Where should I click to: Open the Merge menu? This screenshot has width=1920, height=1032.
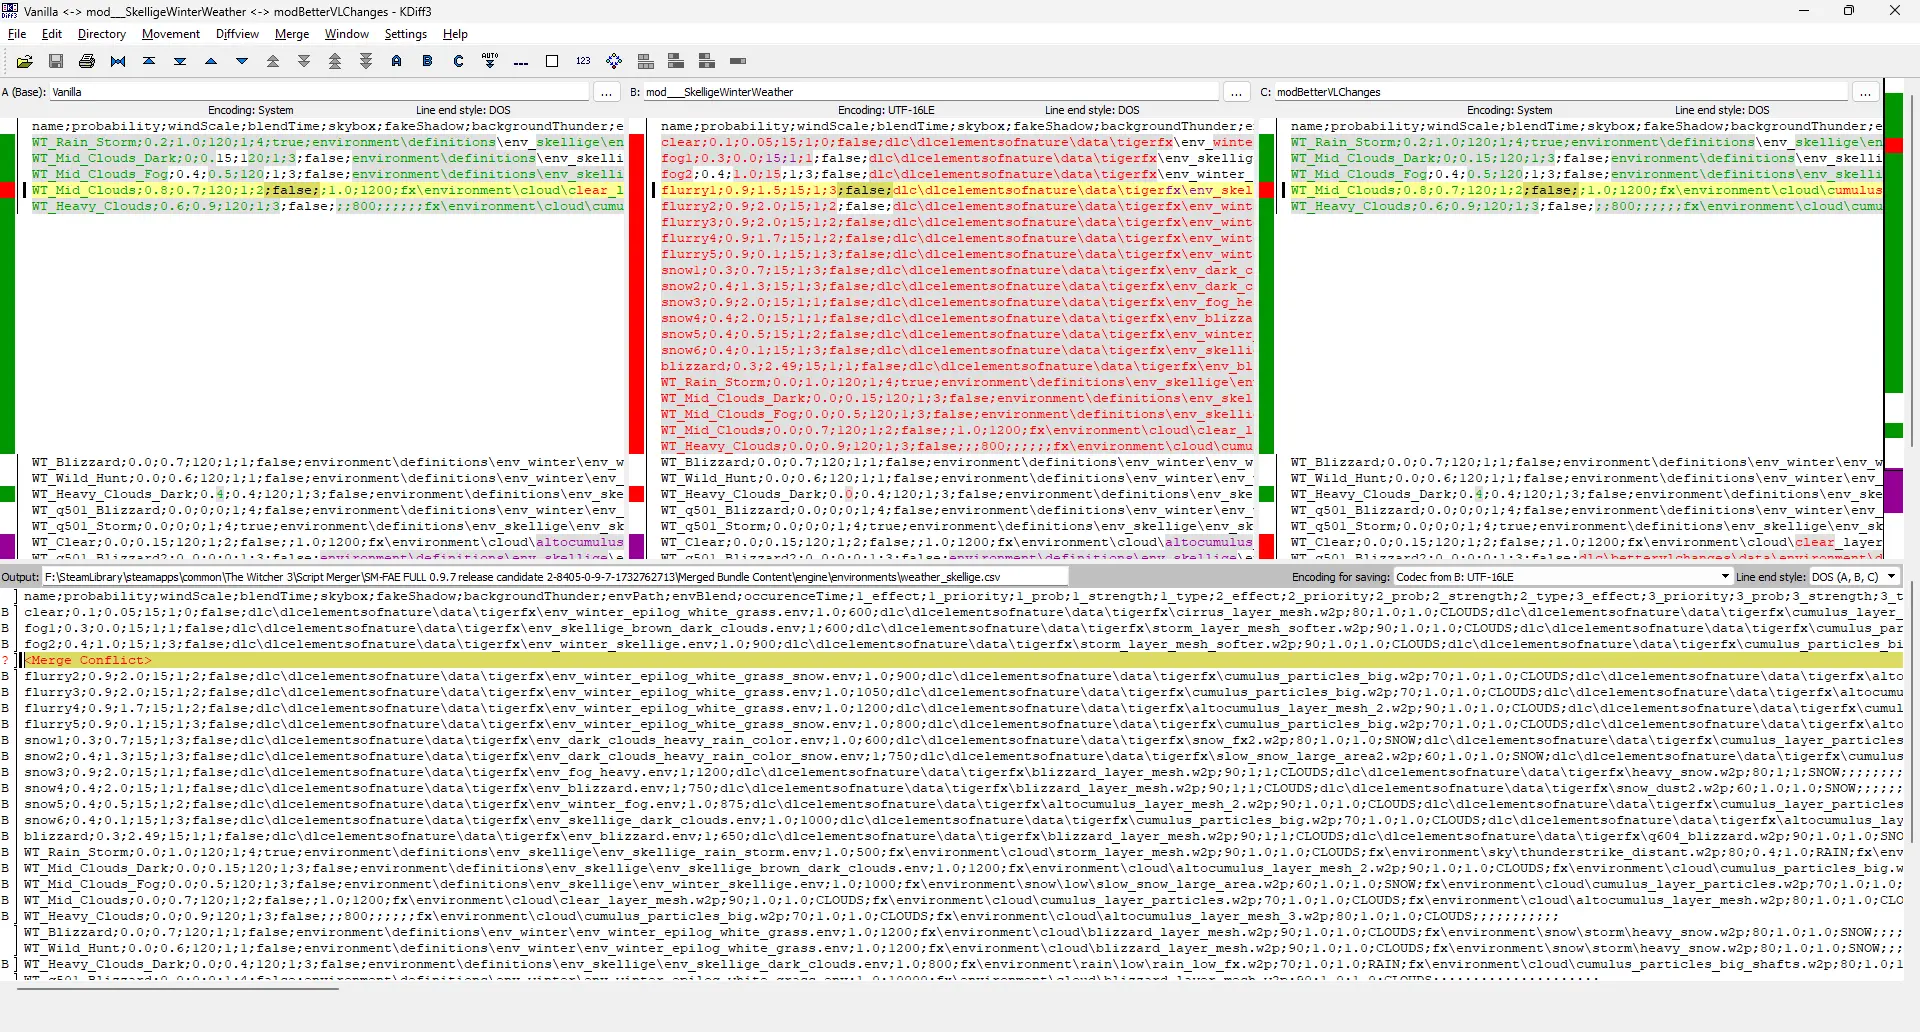click(292, 34)
